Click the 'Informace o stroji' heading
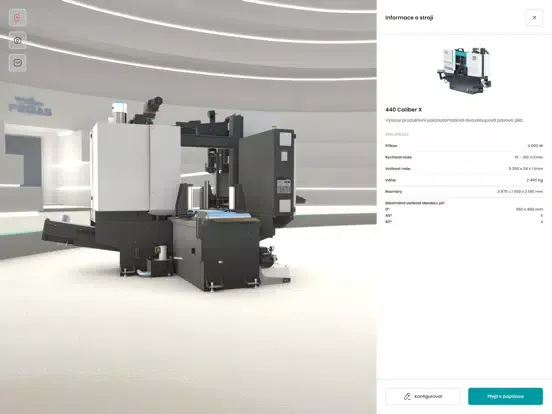552x414 pixels. pos(409,18)
